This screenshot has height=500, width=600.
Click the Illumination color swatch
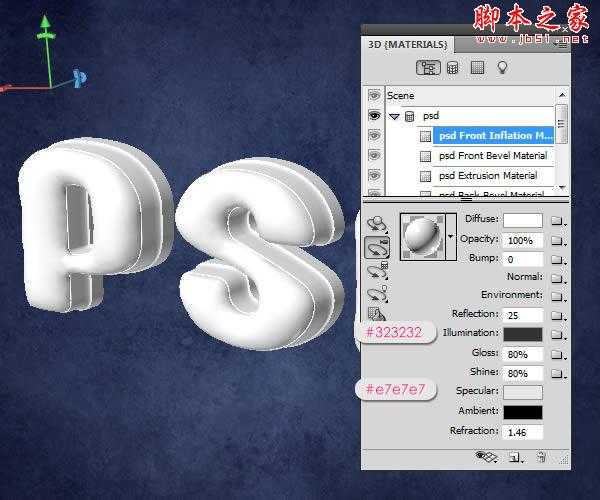[523, 334]
